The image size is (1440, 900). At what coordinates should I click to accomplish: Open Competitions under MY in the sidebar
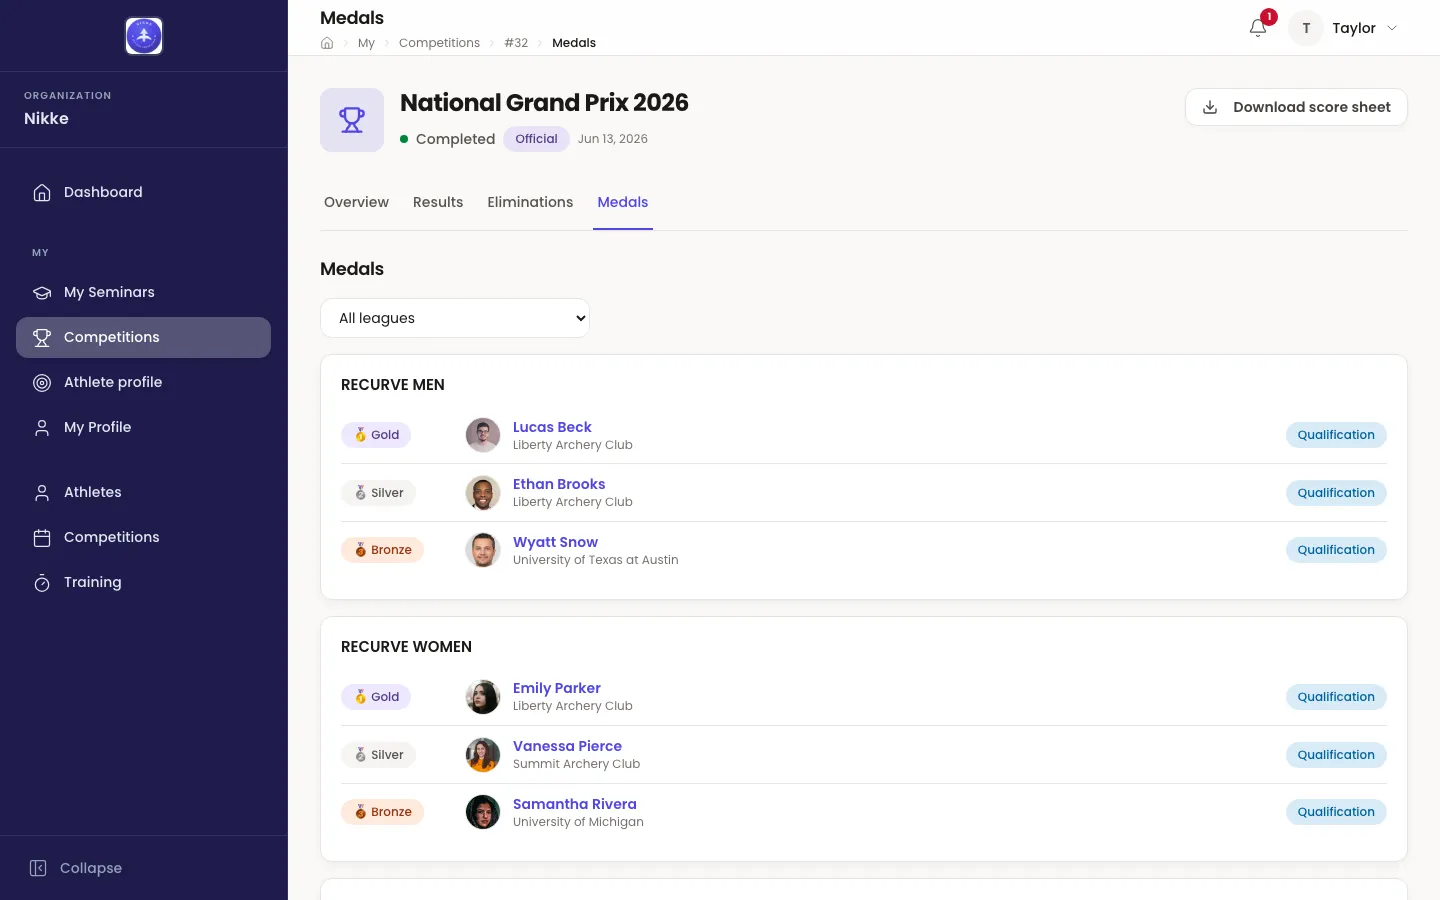pos(144,337)
